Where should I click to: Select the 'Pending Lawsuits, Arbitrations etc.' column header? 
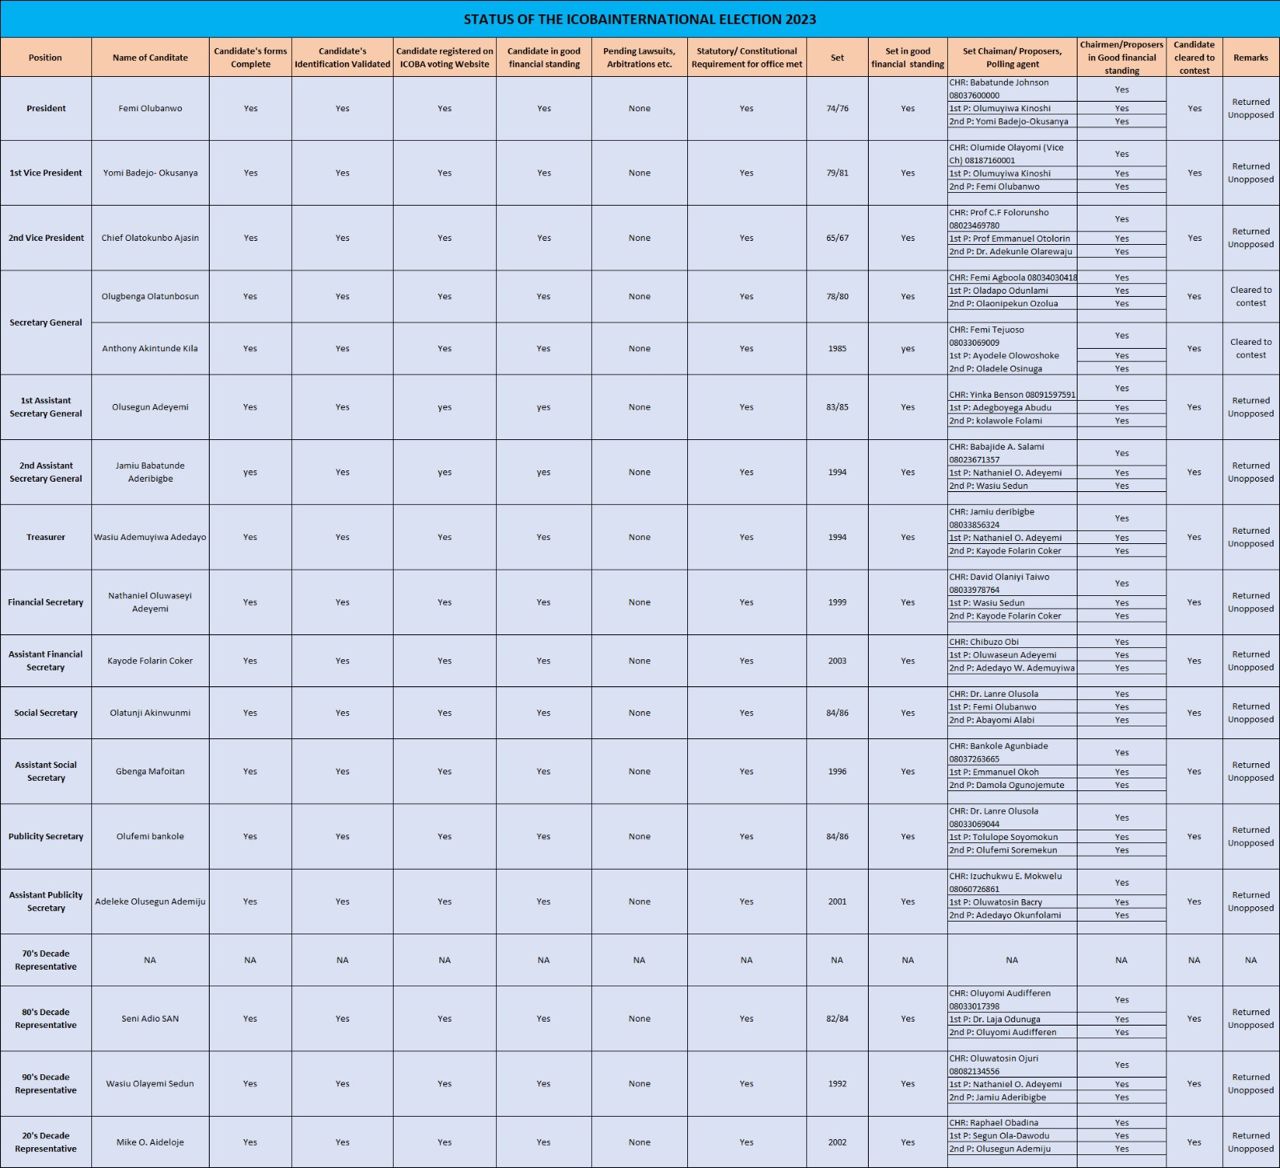tap(640, 58)
